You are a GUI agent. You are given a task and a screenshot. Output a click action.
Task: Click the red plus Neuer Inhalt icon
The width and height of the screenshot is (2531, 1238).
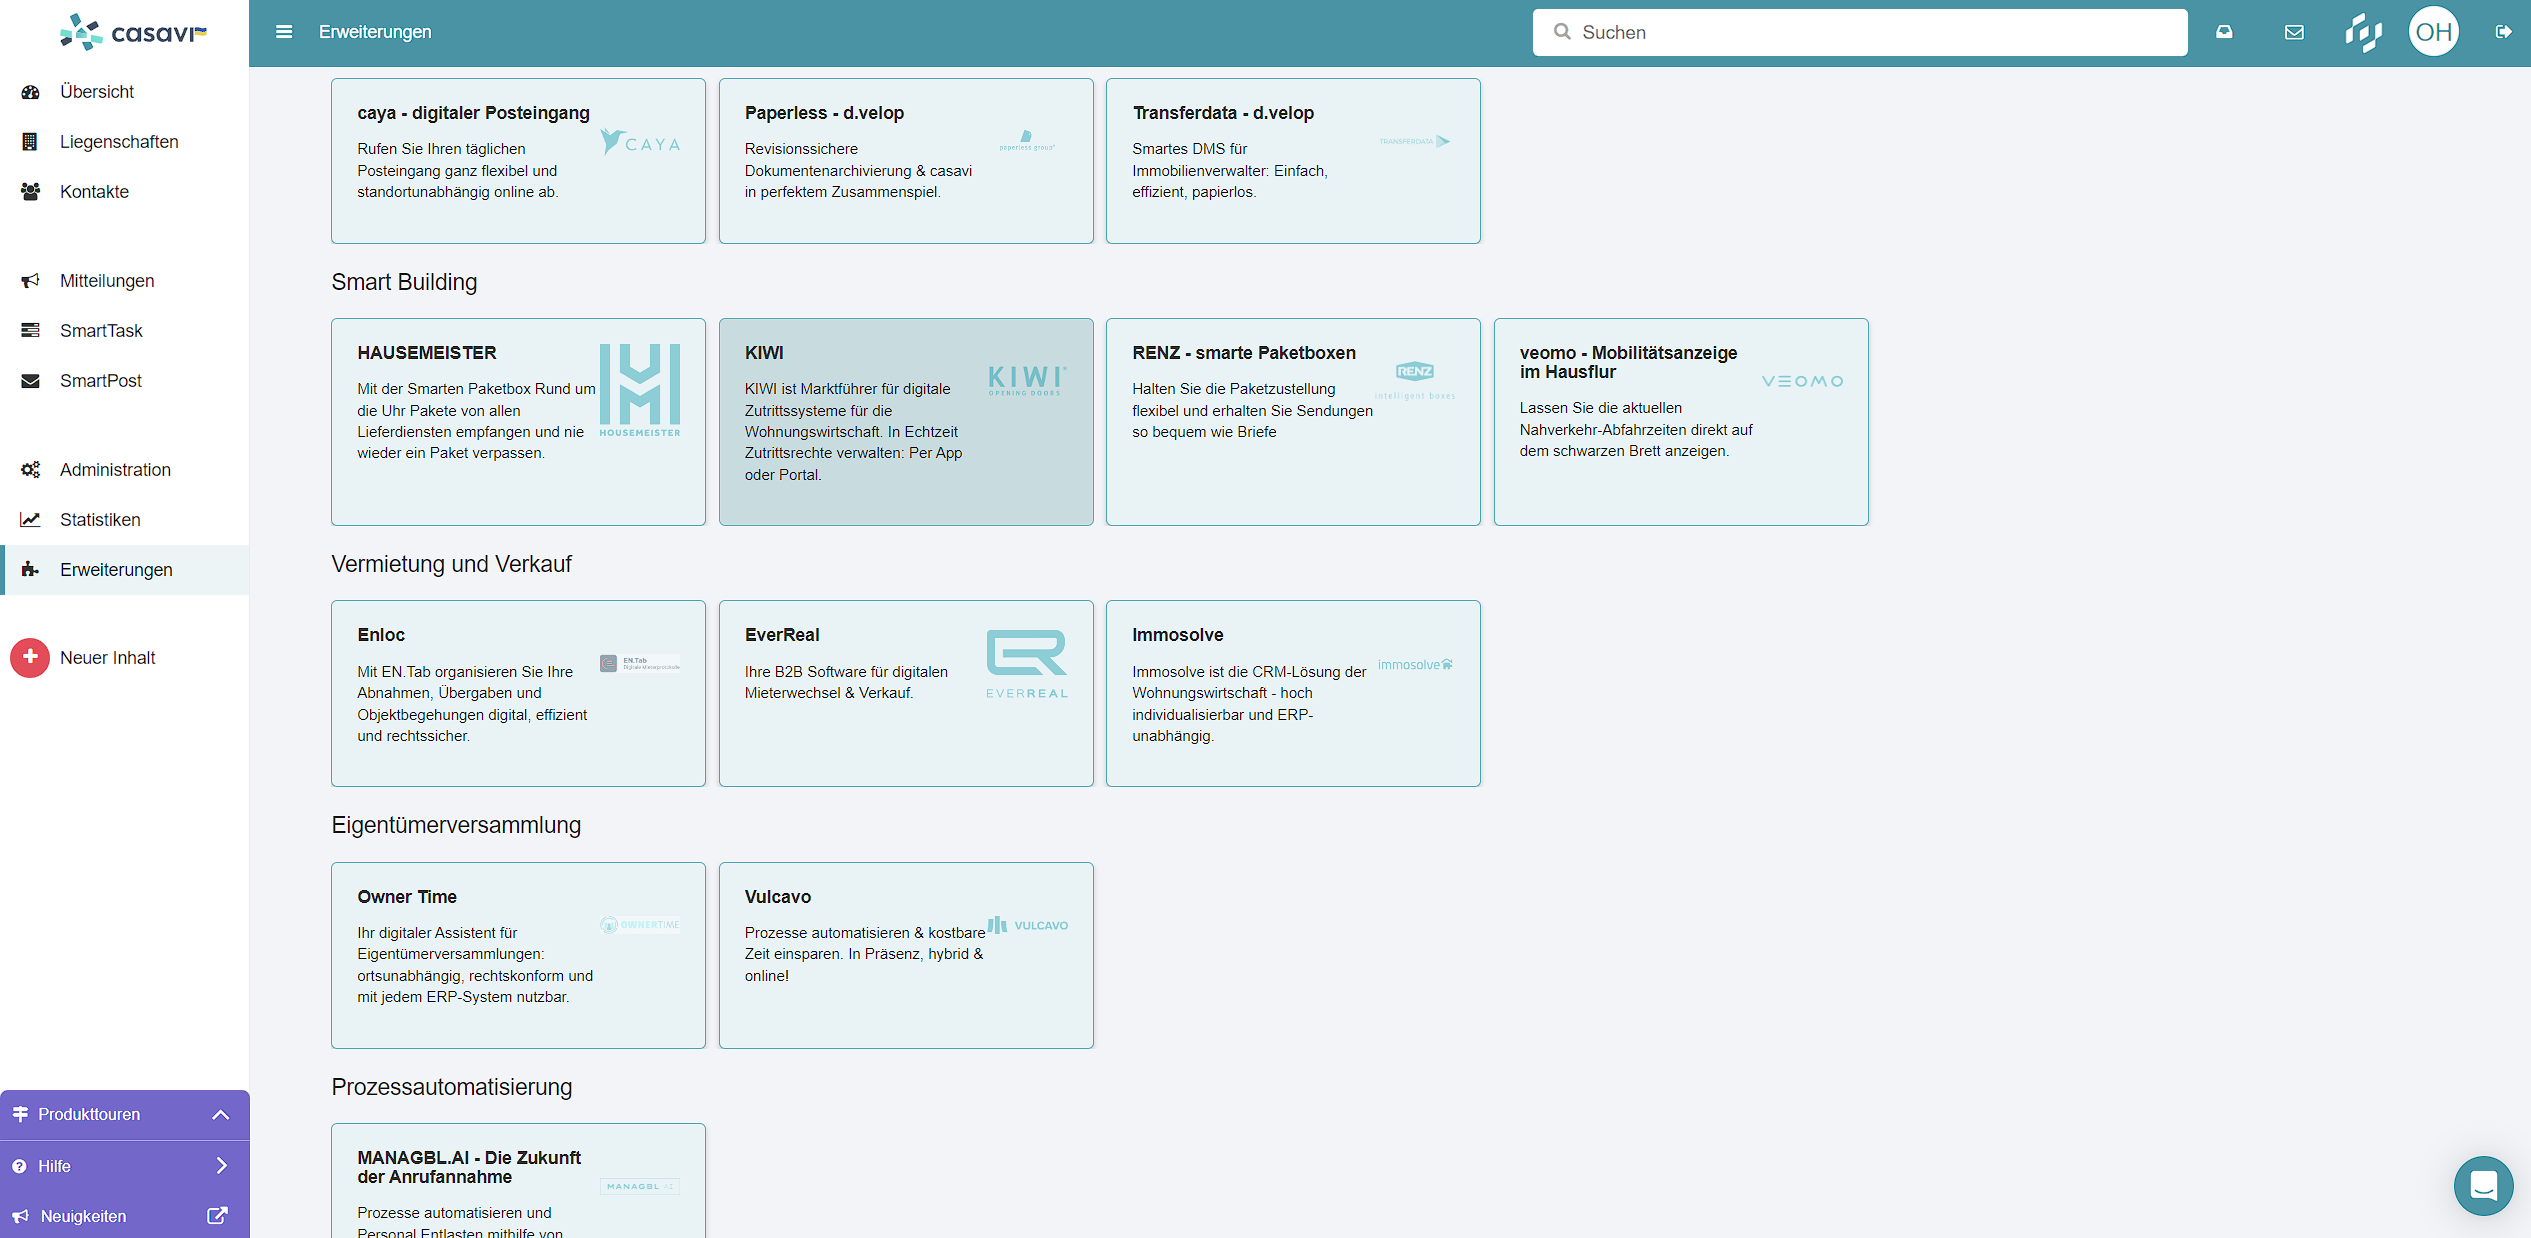coord(30,657)
